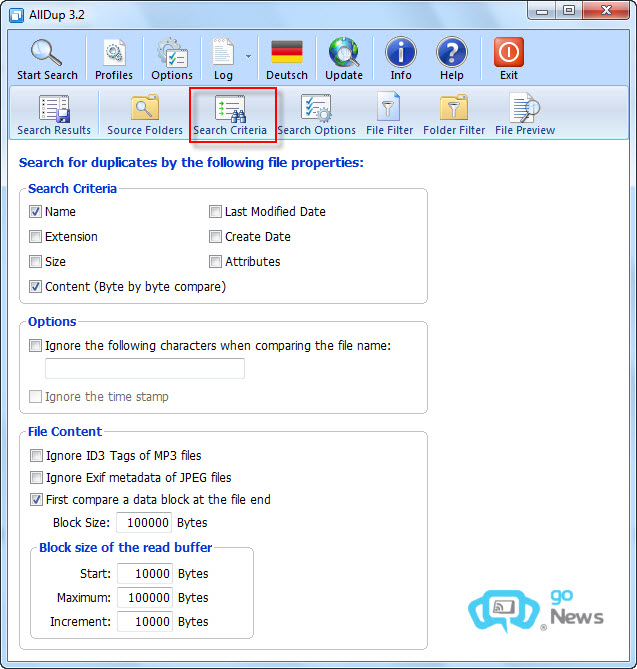Switch to the Source Folders tab
Viewport: 637px width, 669px height.
(145, 115)
